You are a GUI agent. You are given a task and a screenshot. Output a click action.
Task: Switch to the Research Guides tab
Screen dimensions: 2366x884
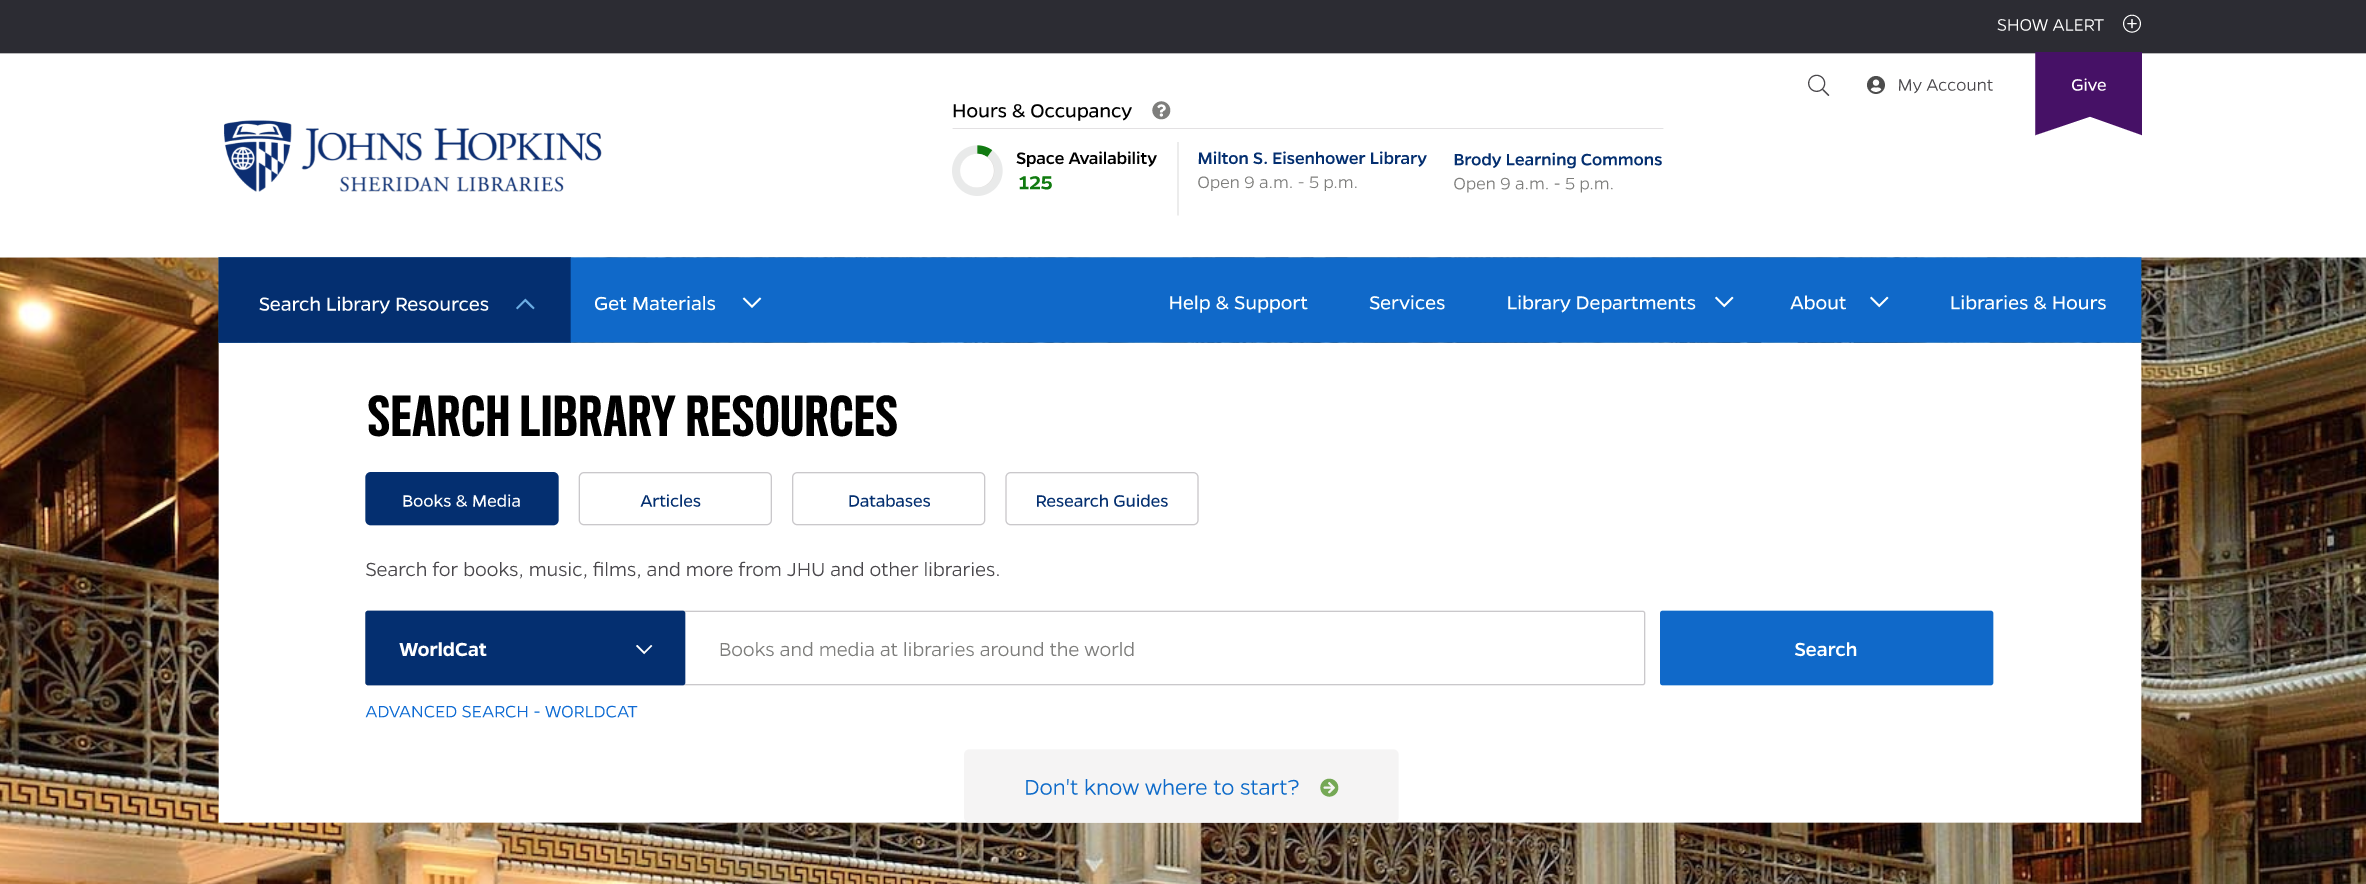(1101, 500)
